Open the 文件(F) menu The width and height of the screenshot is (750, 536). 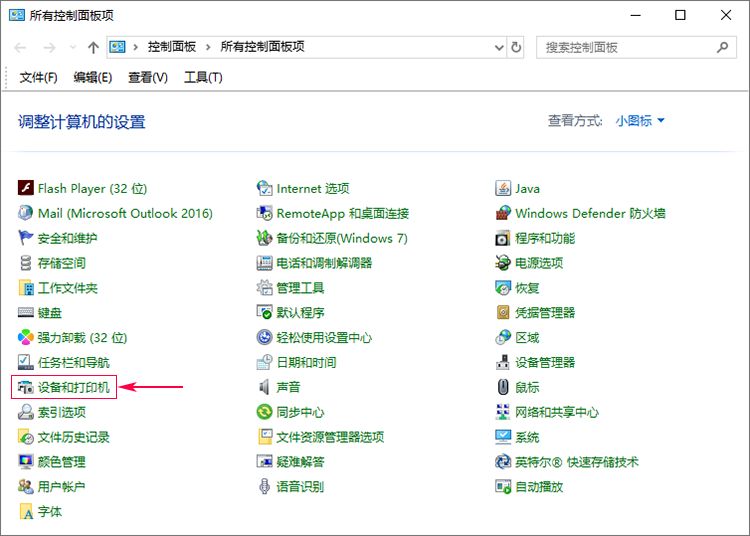[x=38, y=77]
